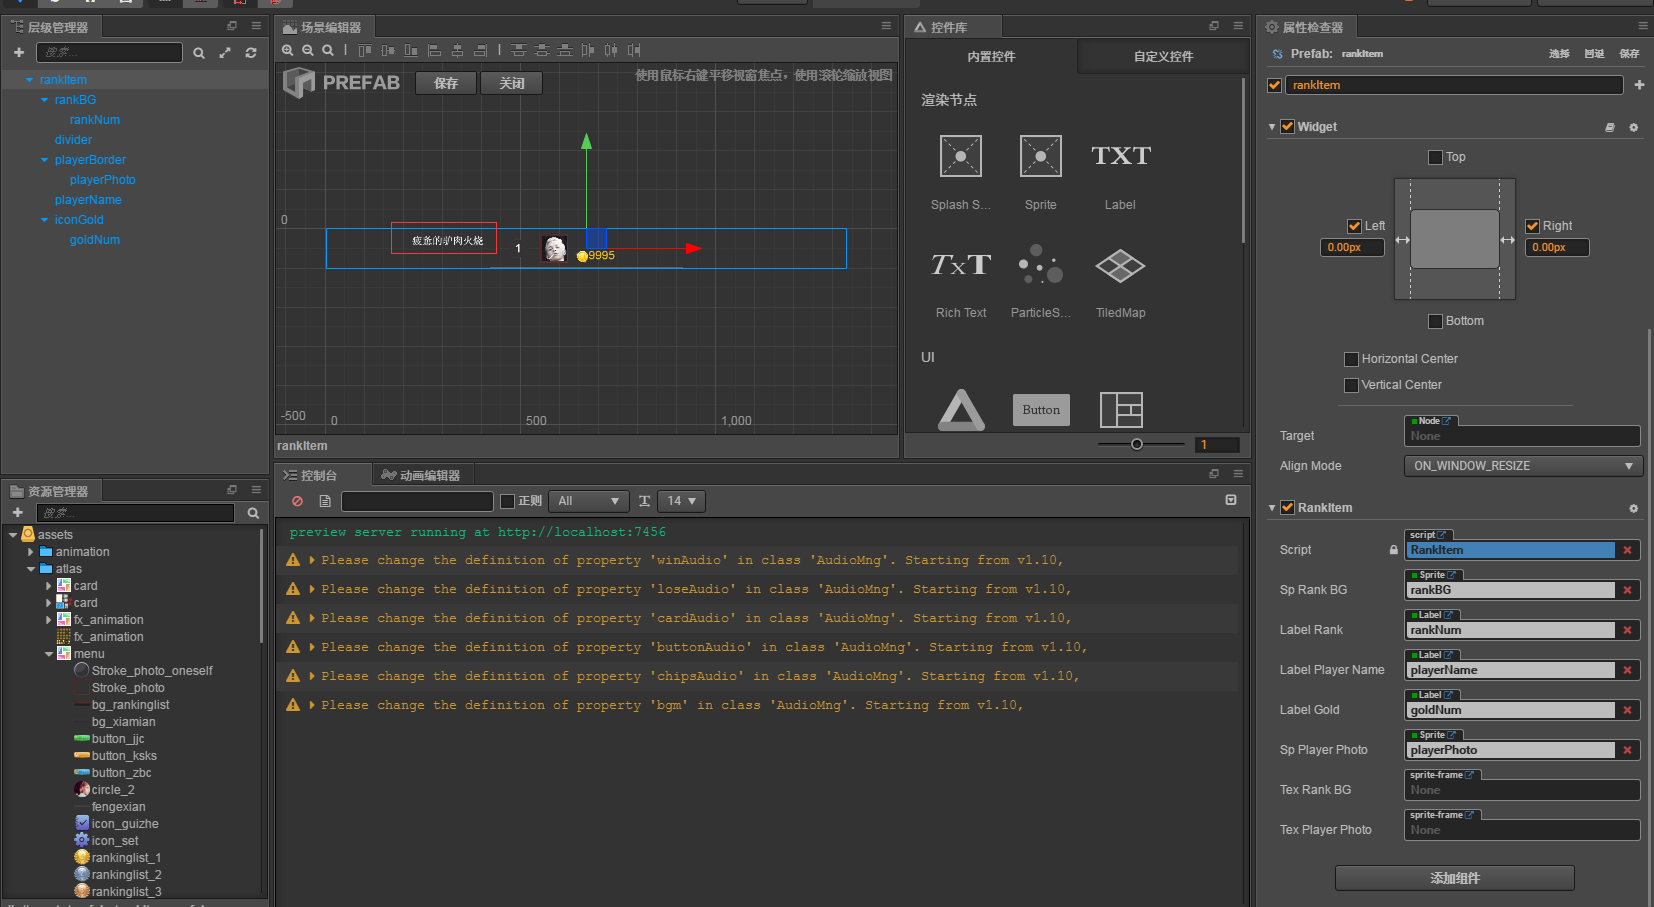Expand all nodes with the hierarchy arrows icon

tap(225, 53)
